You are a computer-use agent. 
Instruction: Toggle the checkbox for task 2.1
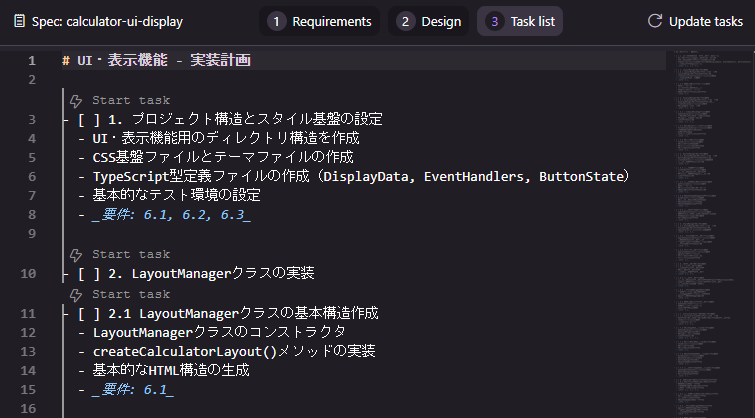click(x=89, y=314)
